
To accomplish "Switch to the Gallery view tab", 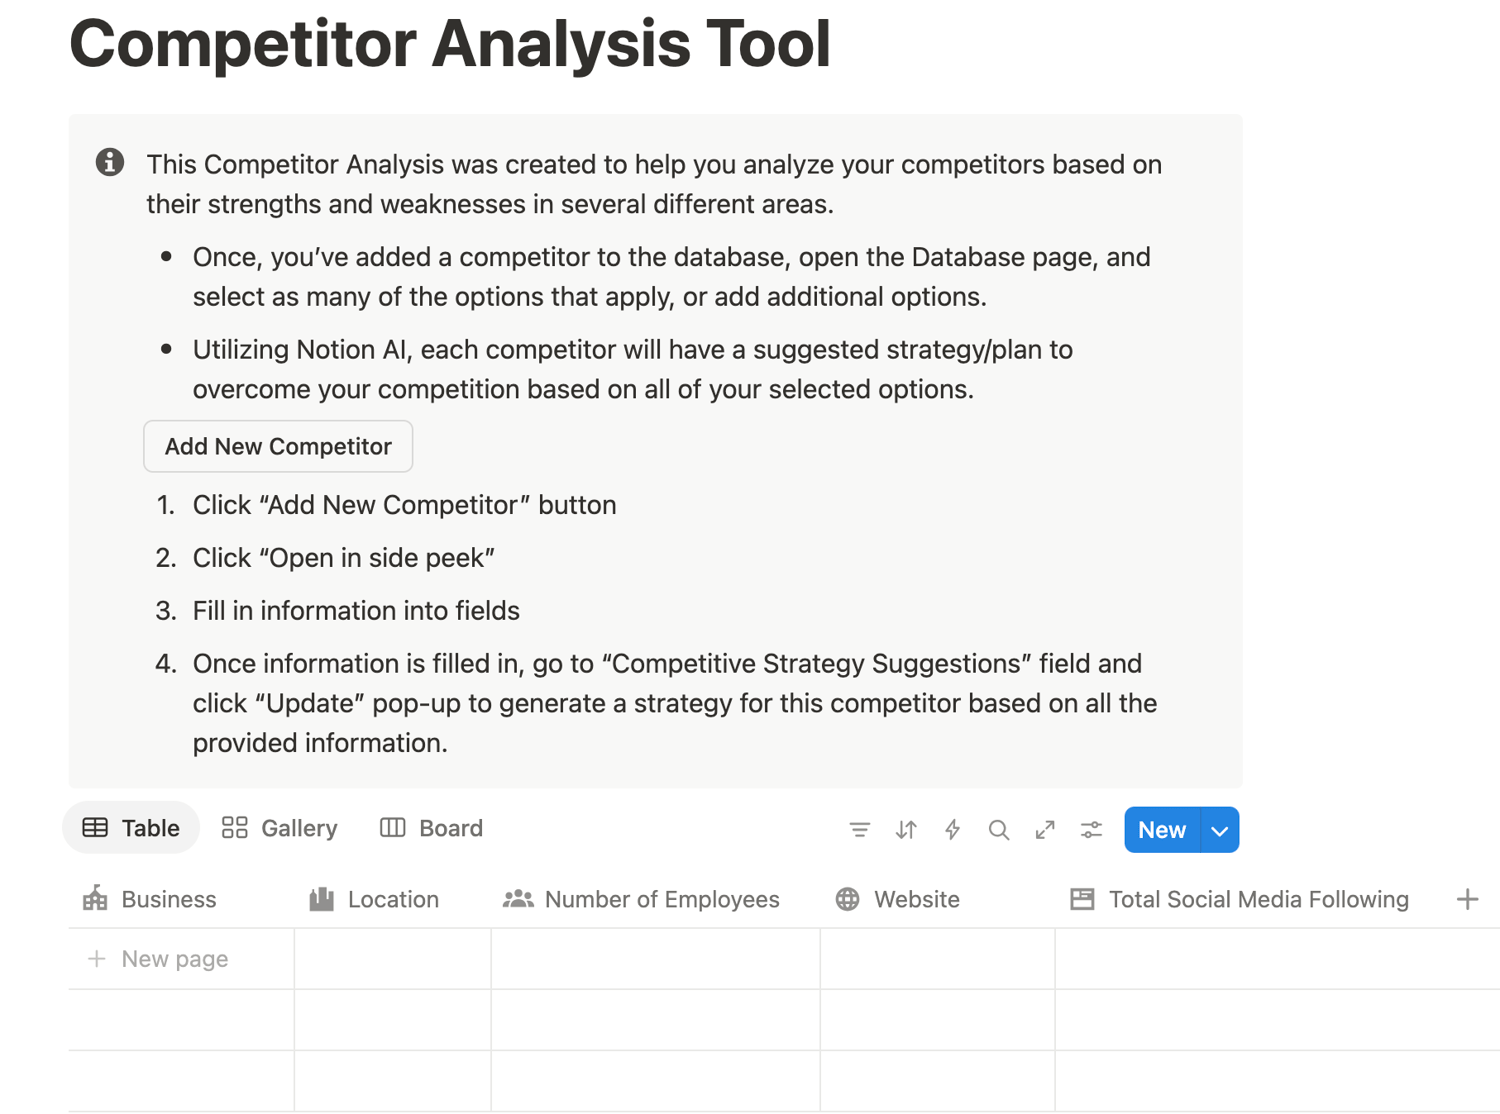I will (x=280, y=828).
